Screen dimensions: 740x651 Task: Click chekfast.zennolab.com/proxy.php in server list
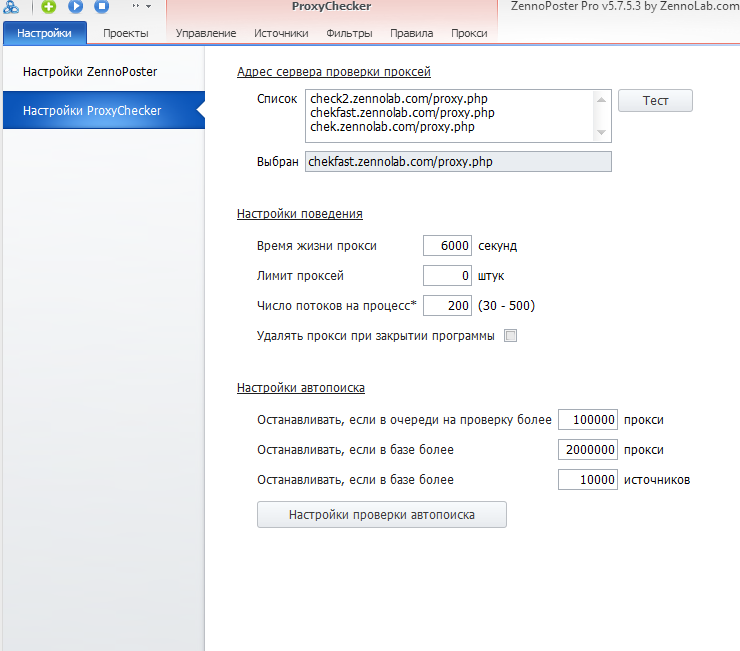402,113
